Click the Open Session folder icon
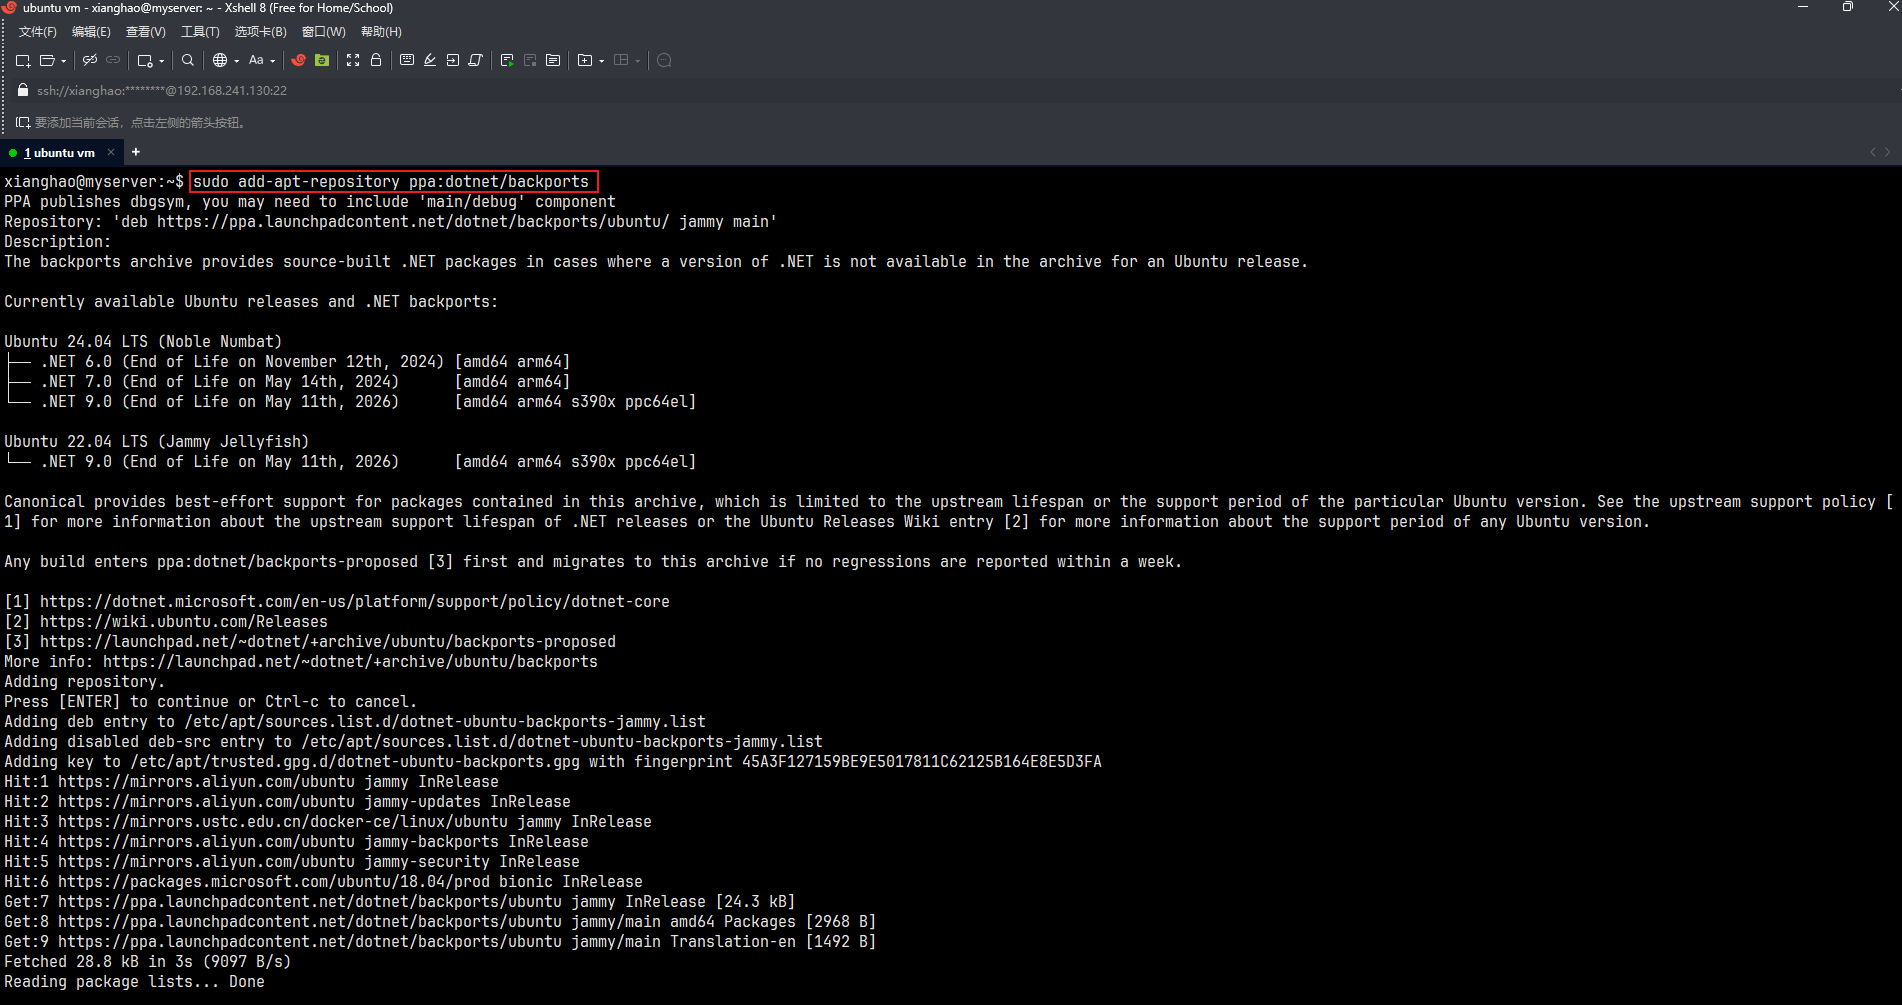This screenshot has height=1005, width=1902. pos(47,61)
